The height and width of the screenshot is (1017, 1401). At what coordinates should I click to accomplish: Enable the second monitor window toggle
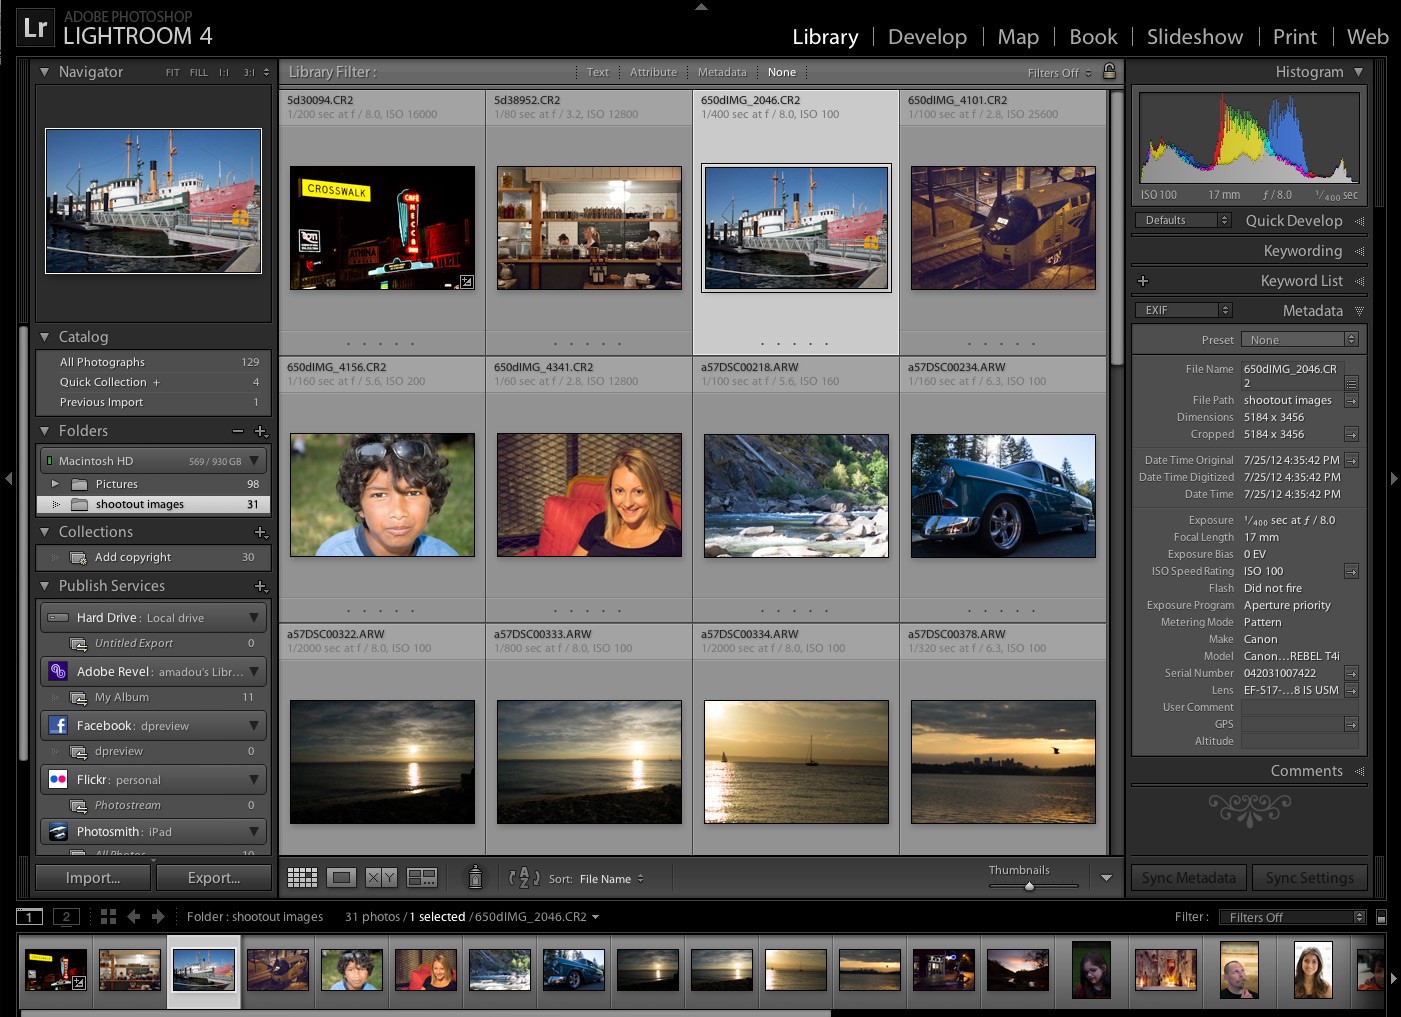coord(65,916)
